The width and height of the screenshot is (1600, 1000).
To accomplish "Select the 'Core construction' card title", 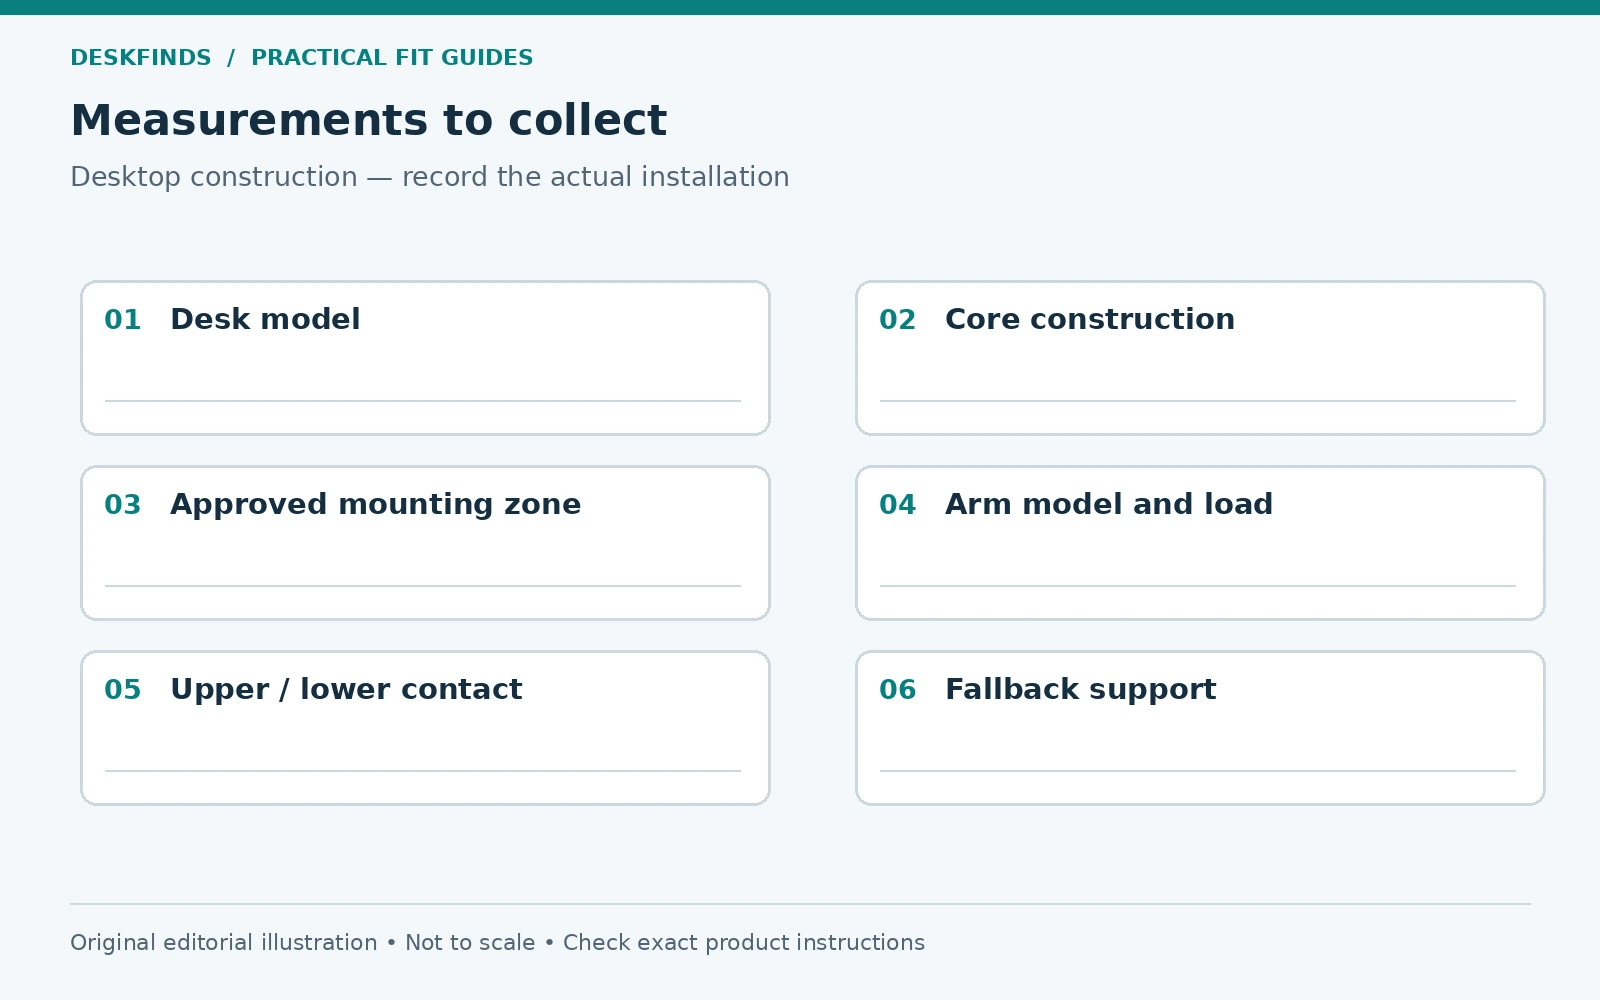I will point(1090,320).
